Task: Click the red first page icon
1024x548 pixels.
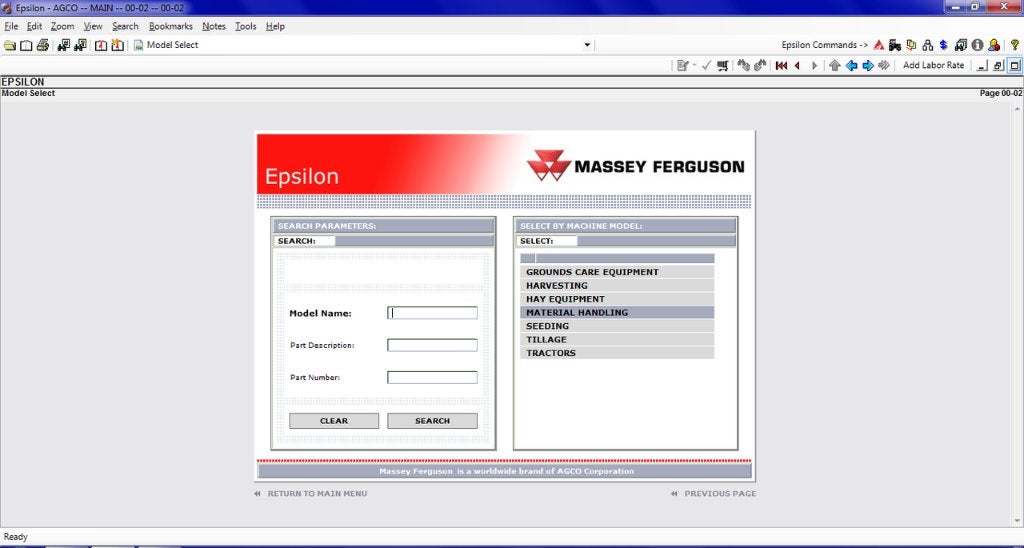Action: pos(781,65)
